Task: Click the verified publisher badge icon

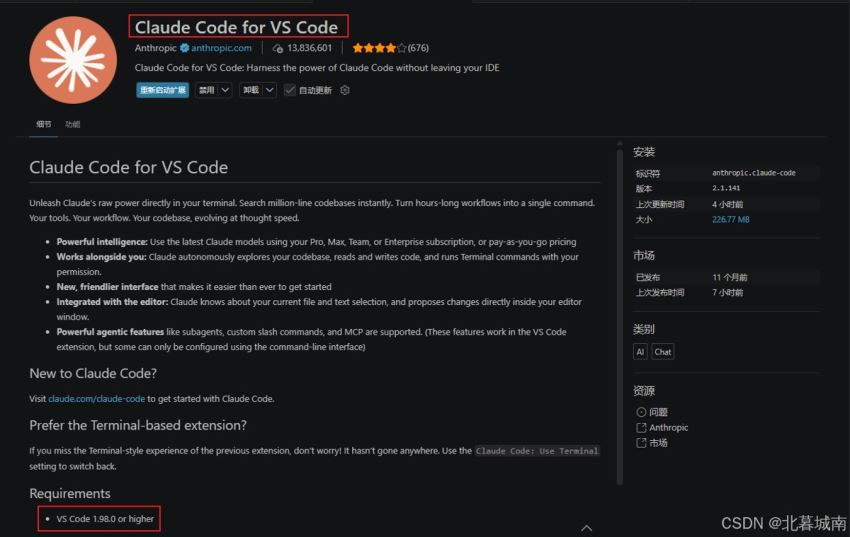Action: pyautogui.click(x=184, y=48)
